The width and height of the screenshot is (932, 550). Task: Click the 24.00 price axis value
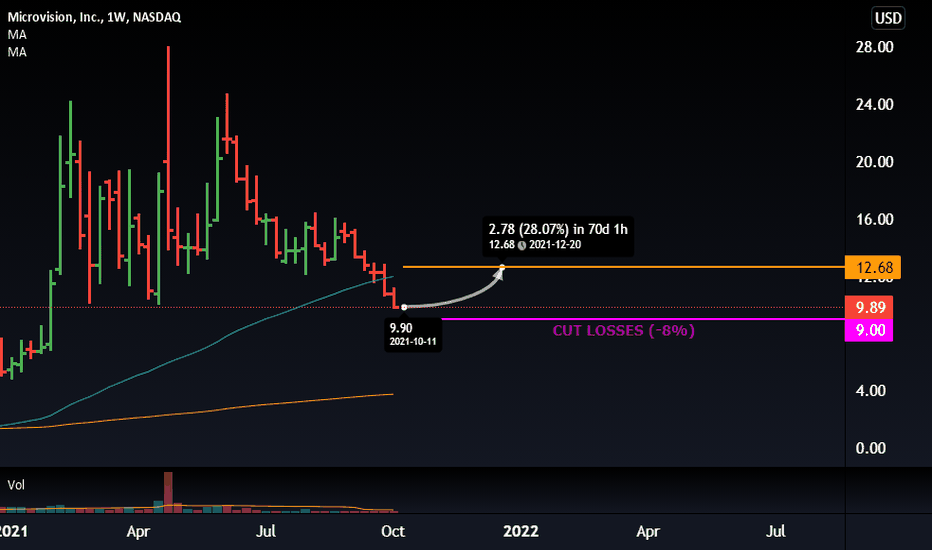click(x=874, y=105)
